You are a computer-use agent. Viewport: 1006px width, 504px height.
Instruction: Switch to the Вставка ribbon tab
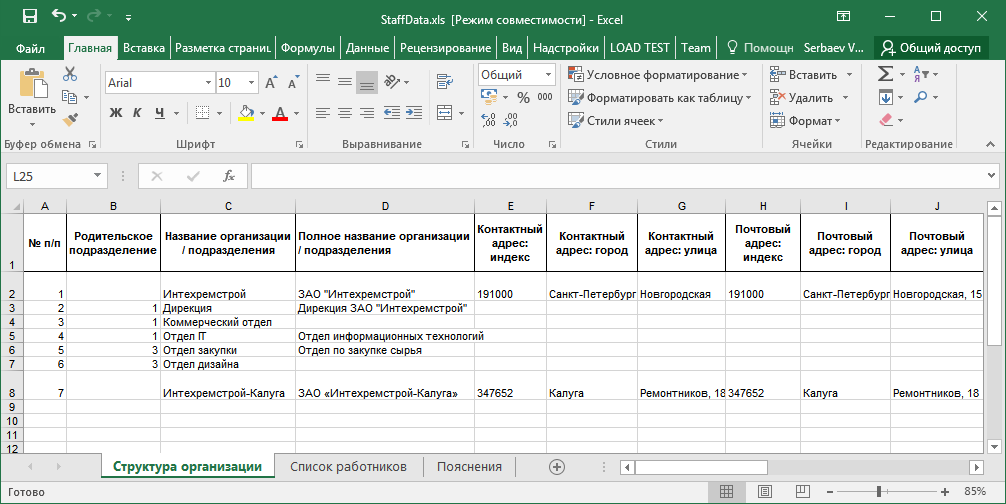click(144, 48)
